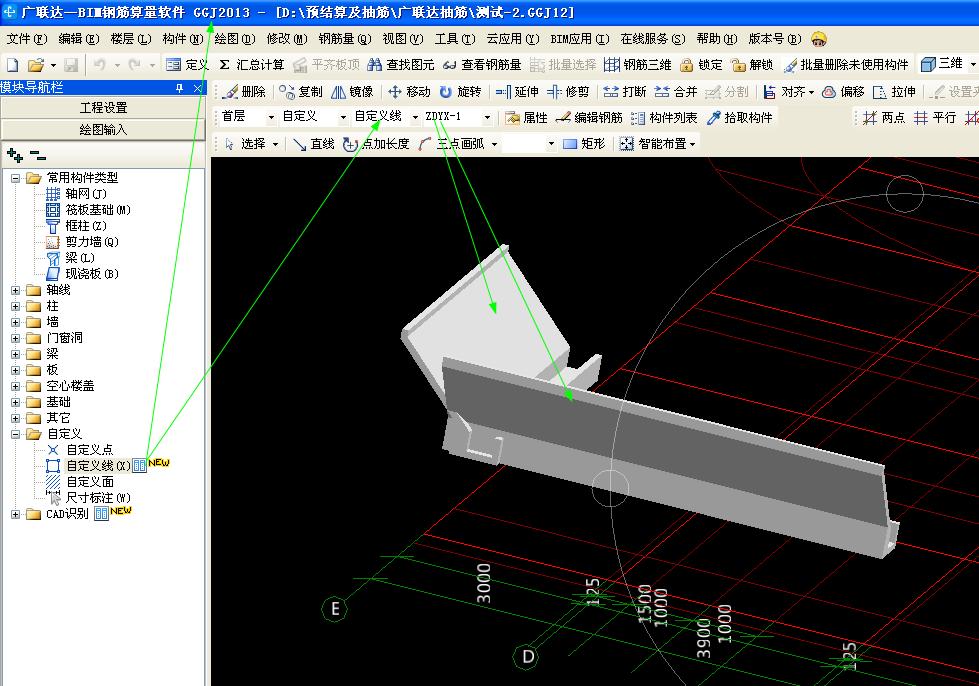Click the 绘图输入 button

[x=103, y=129]
